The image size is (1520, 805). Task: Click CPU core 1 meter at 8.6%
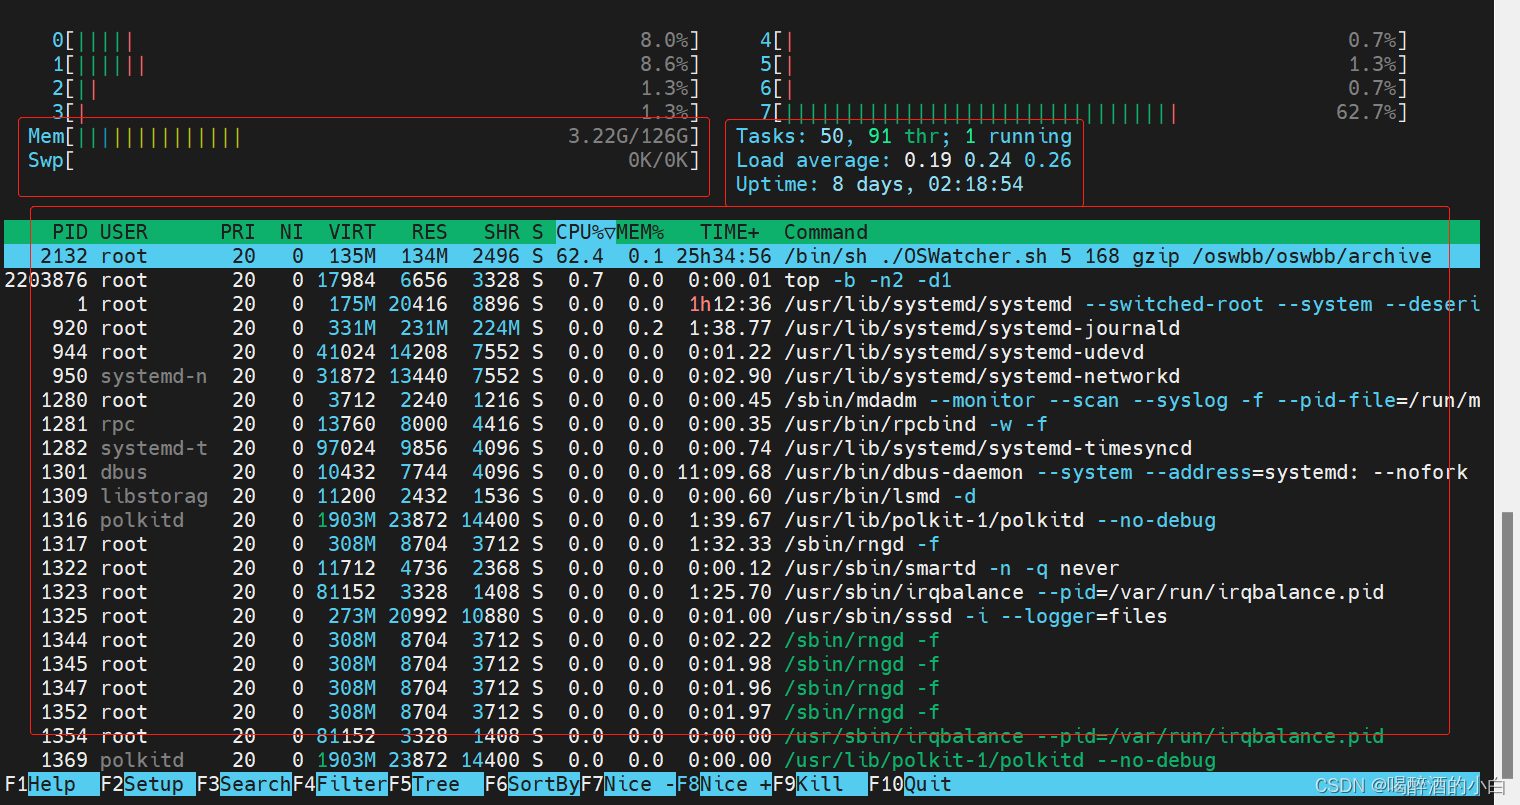click(x=376, y=64)
